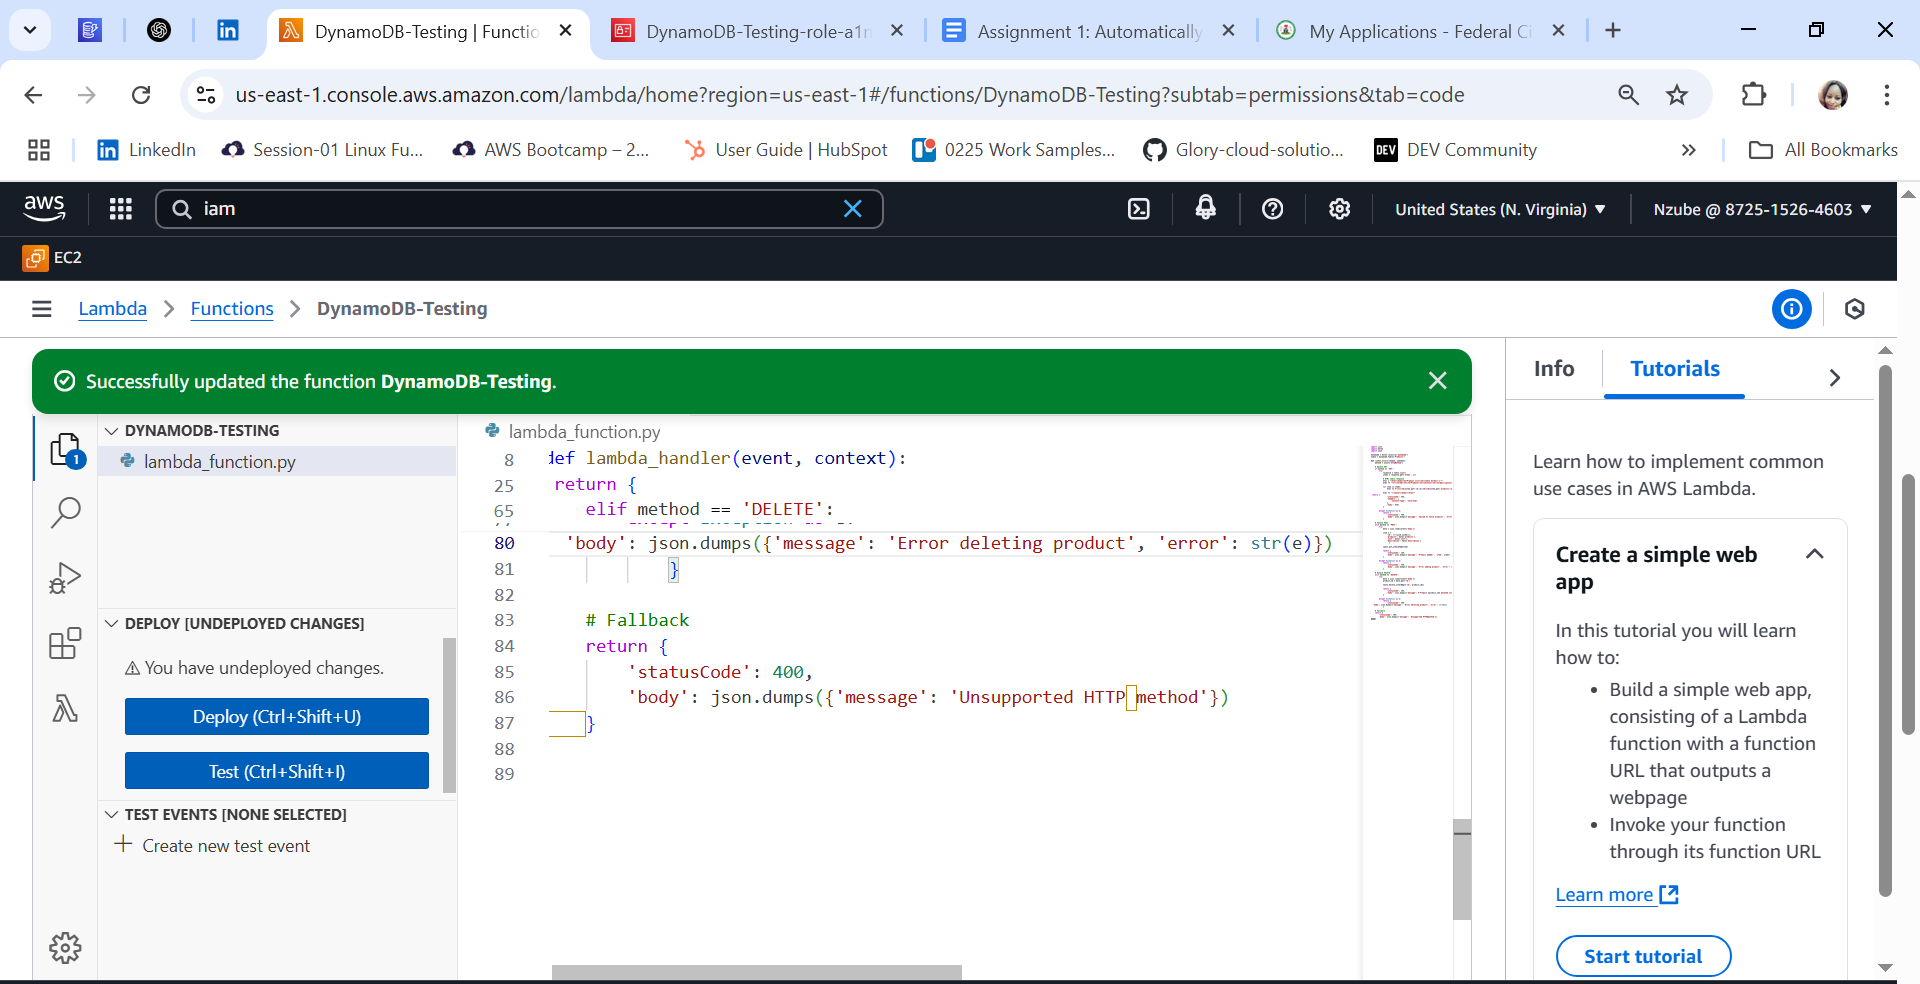The width and height of the screenshot is (1920, 984).
Task: Click line number 80 in editor
Action: tap(504, 544)
